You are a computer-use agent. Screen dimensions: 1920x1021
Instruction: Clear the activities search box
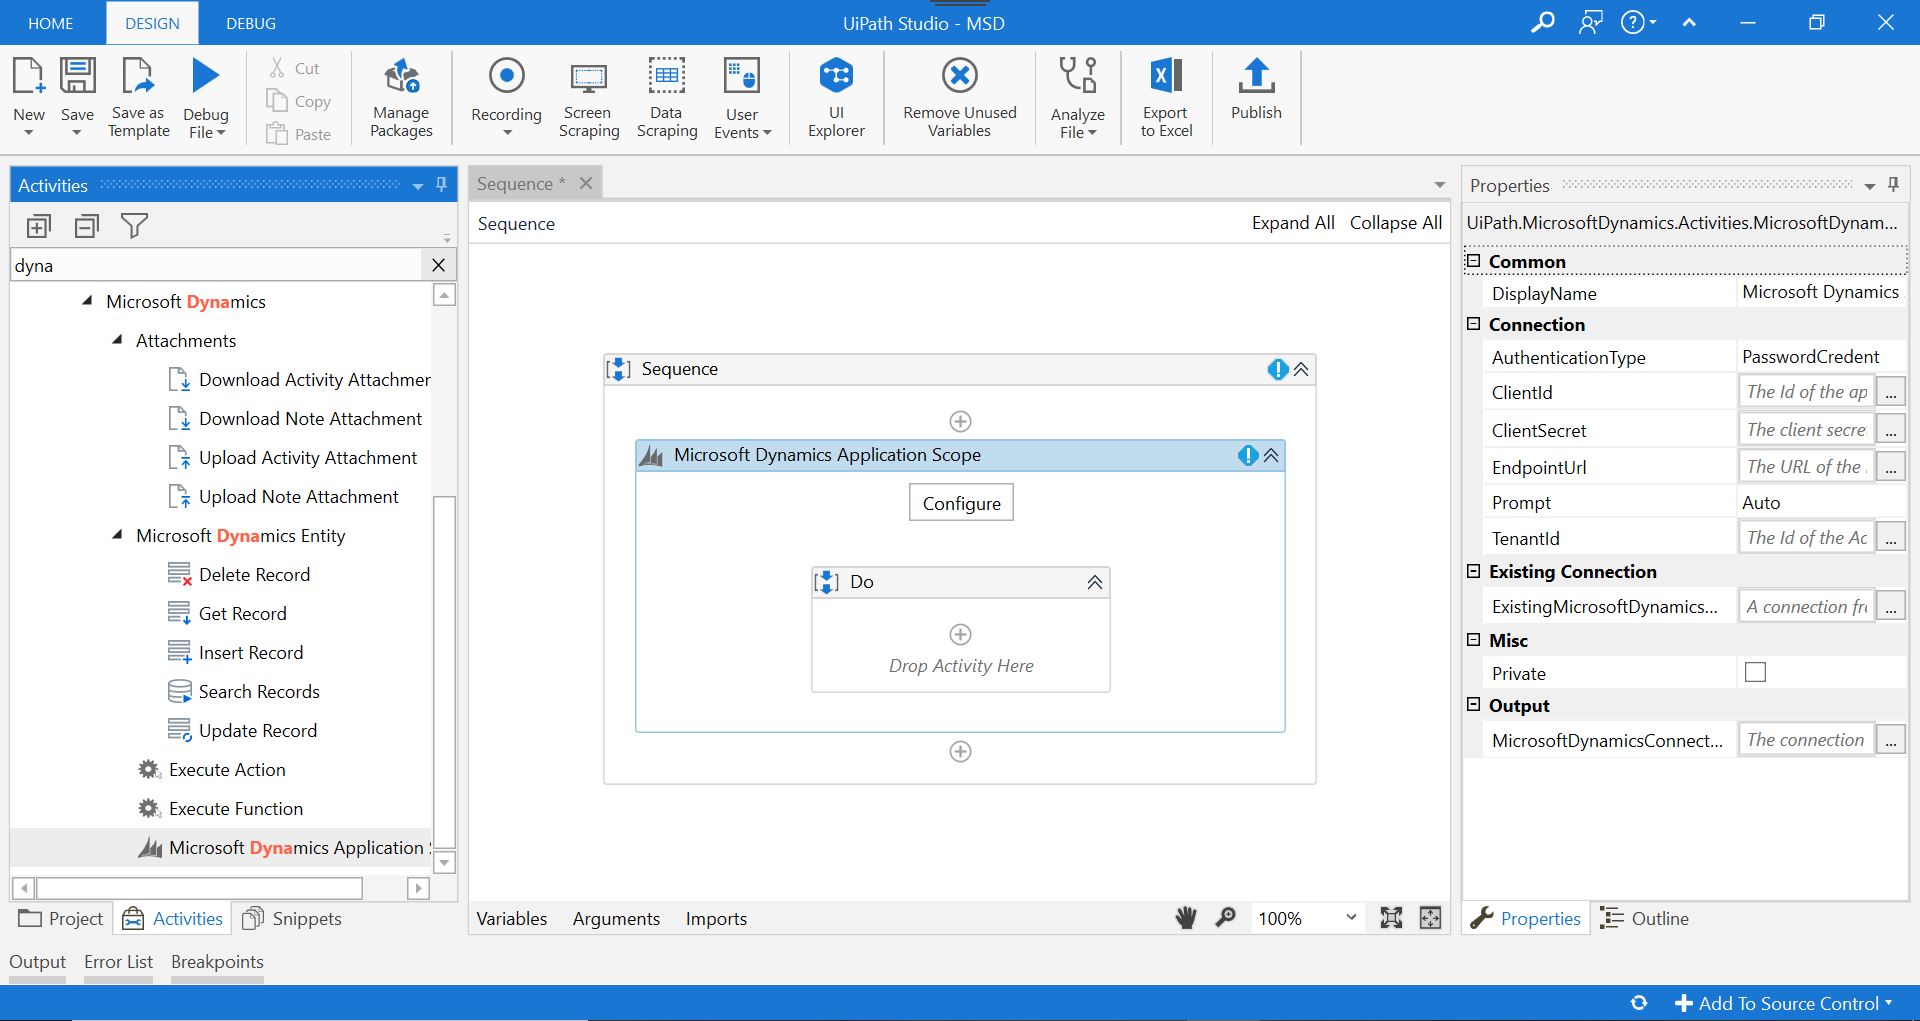[x=438, y=265]
